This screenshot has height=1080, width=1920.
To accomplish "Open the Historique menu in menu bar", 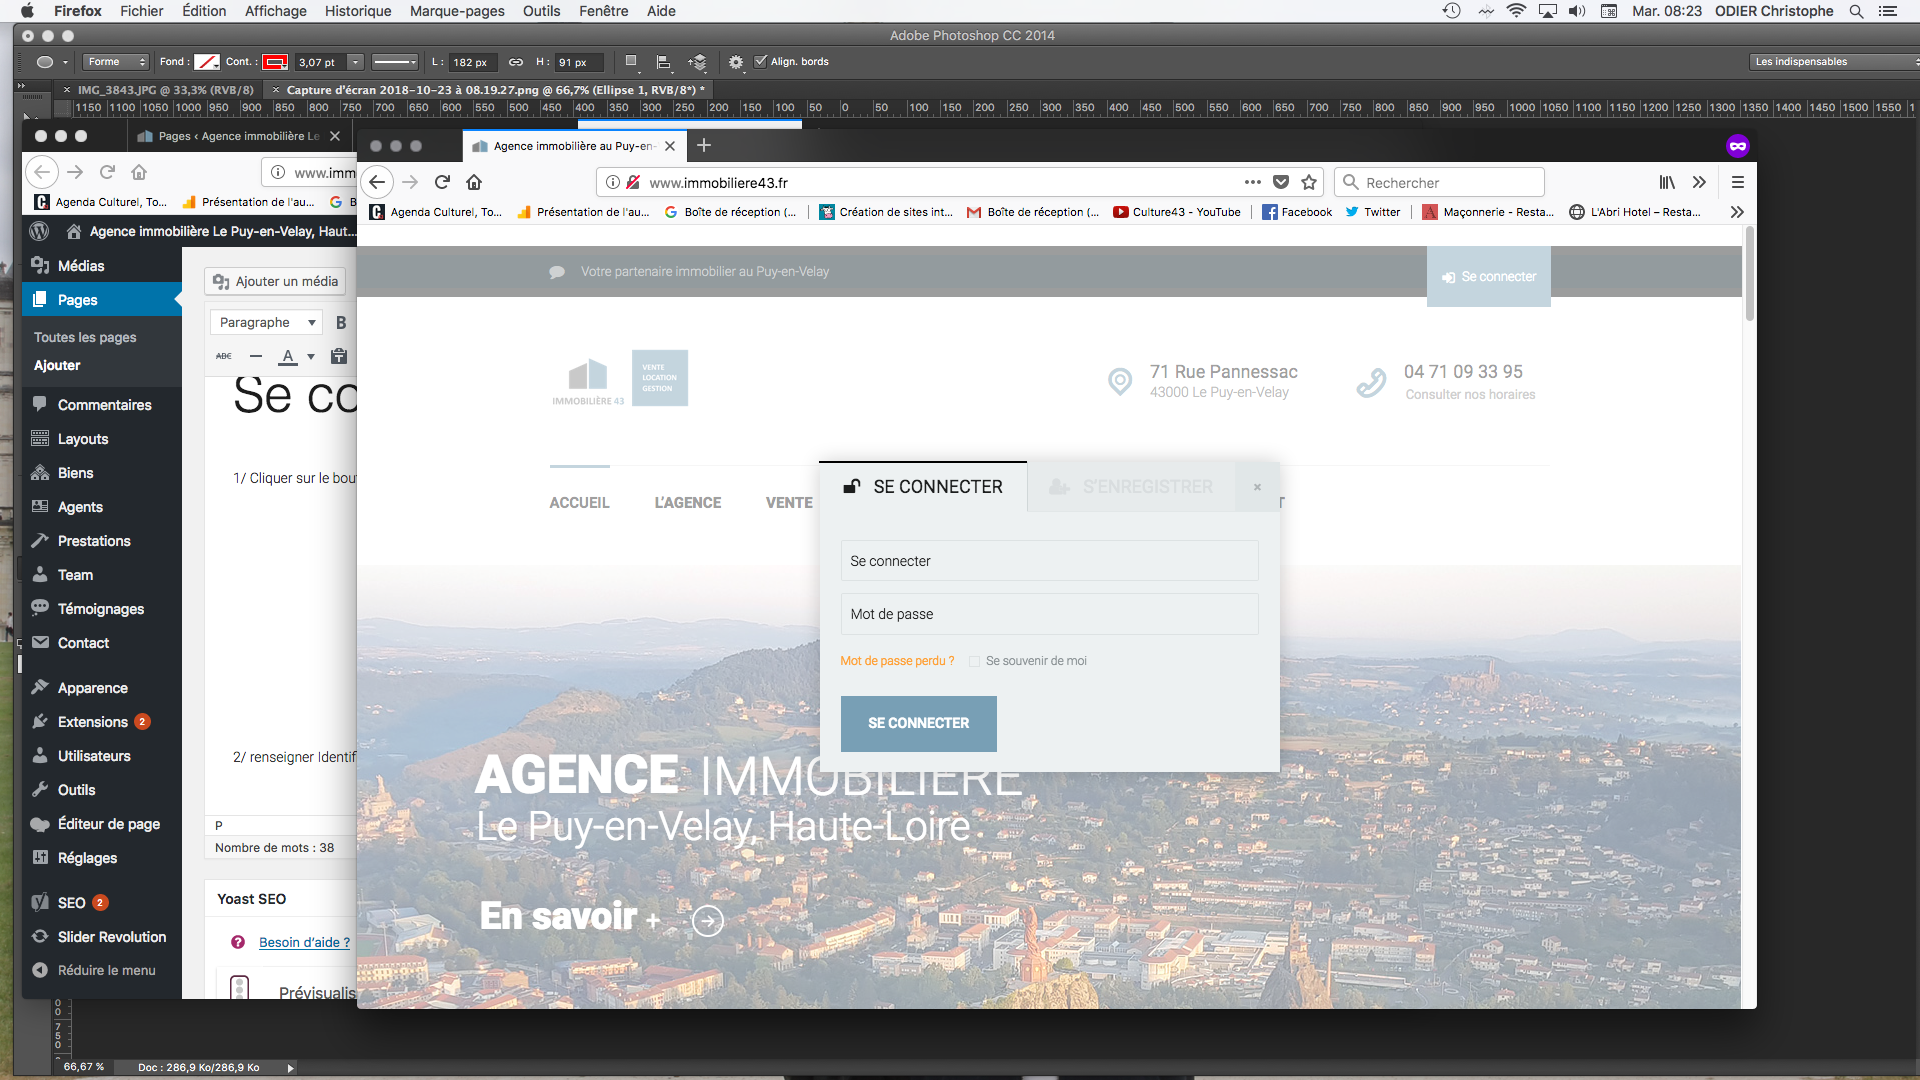I will point(357,11).
